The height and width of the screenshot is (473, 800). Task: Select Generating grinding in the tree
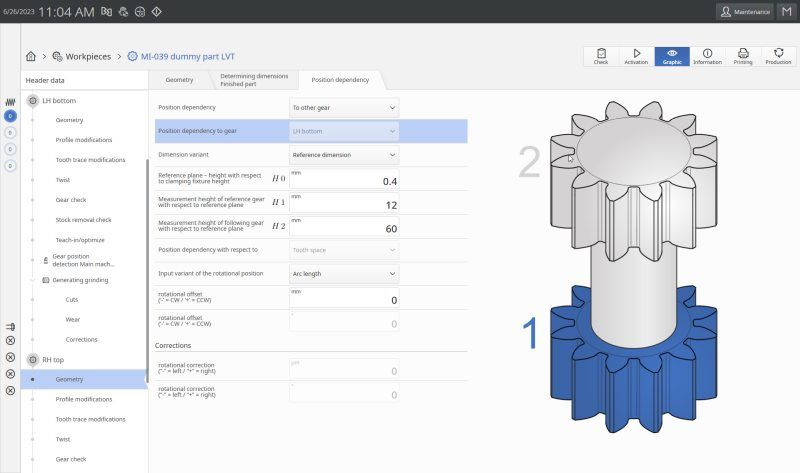click(x=80, y=280)
